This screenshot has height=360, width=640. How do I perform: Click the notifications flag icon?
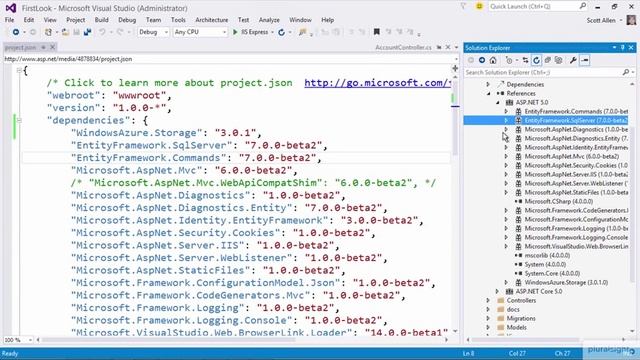463,6
